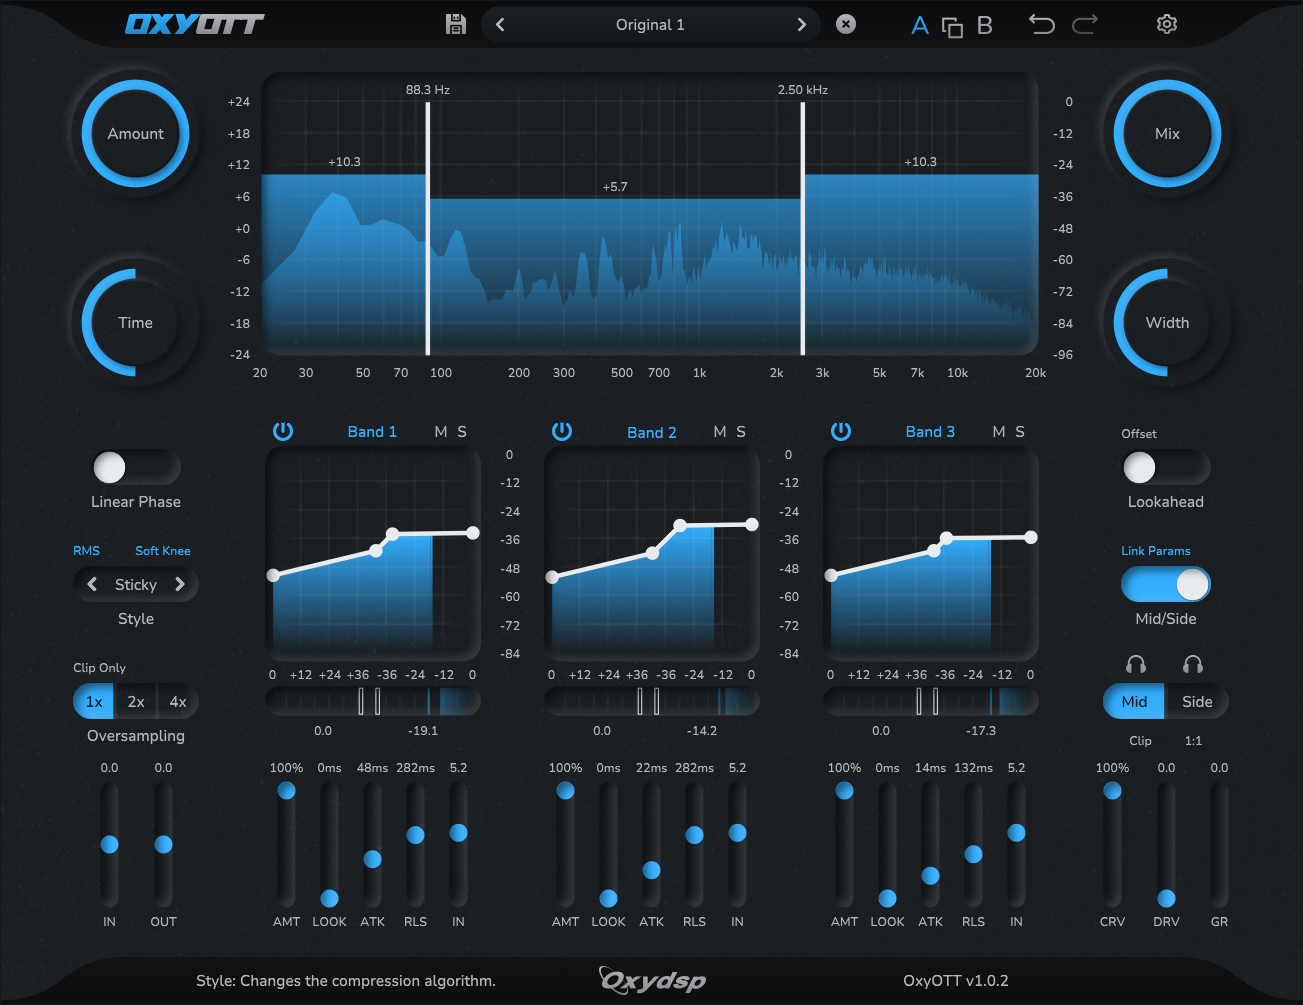The image size is (1303, 1005).
Task: Enable Side for Band 2
Action: [x=741, y=432]
